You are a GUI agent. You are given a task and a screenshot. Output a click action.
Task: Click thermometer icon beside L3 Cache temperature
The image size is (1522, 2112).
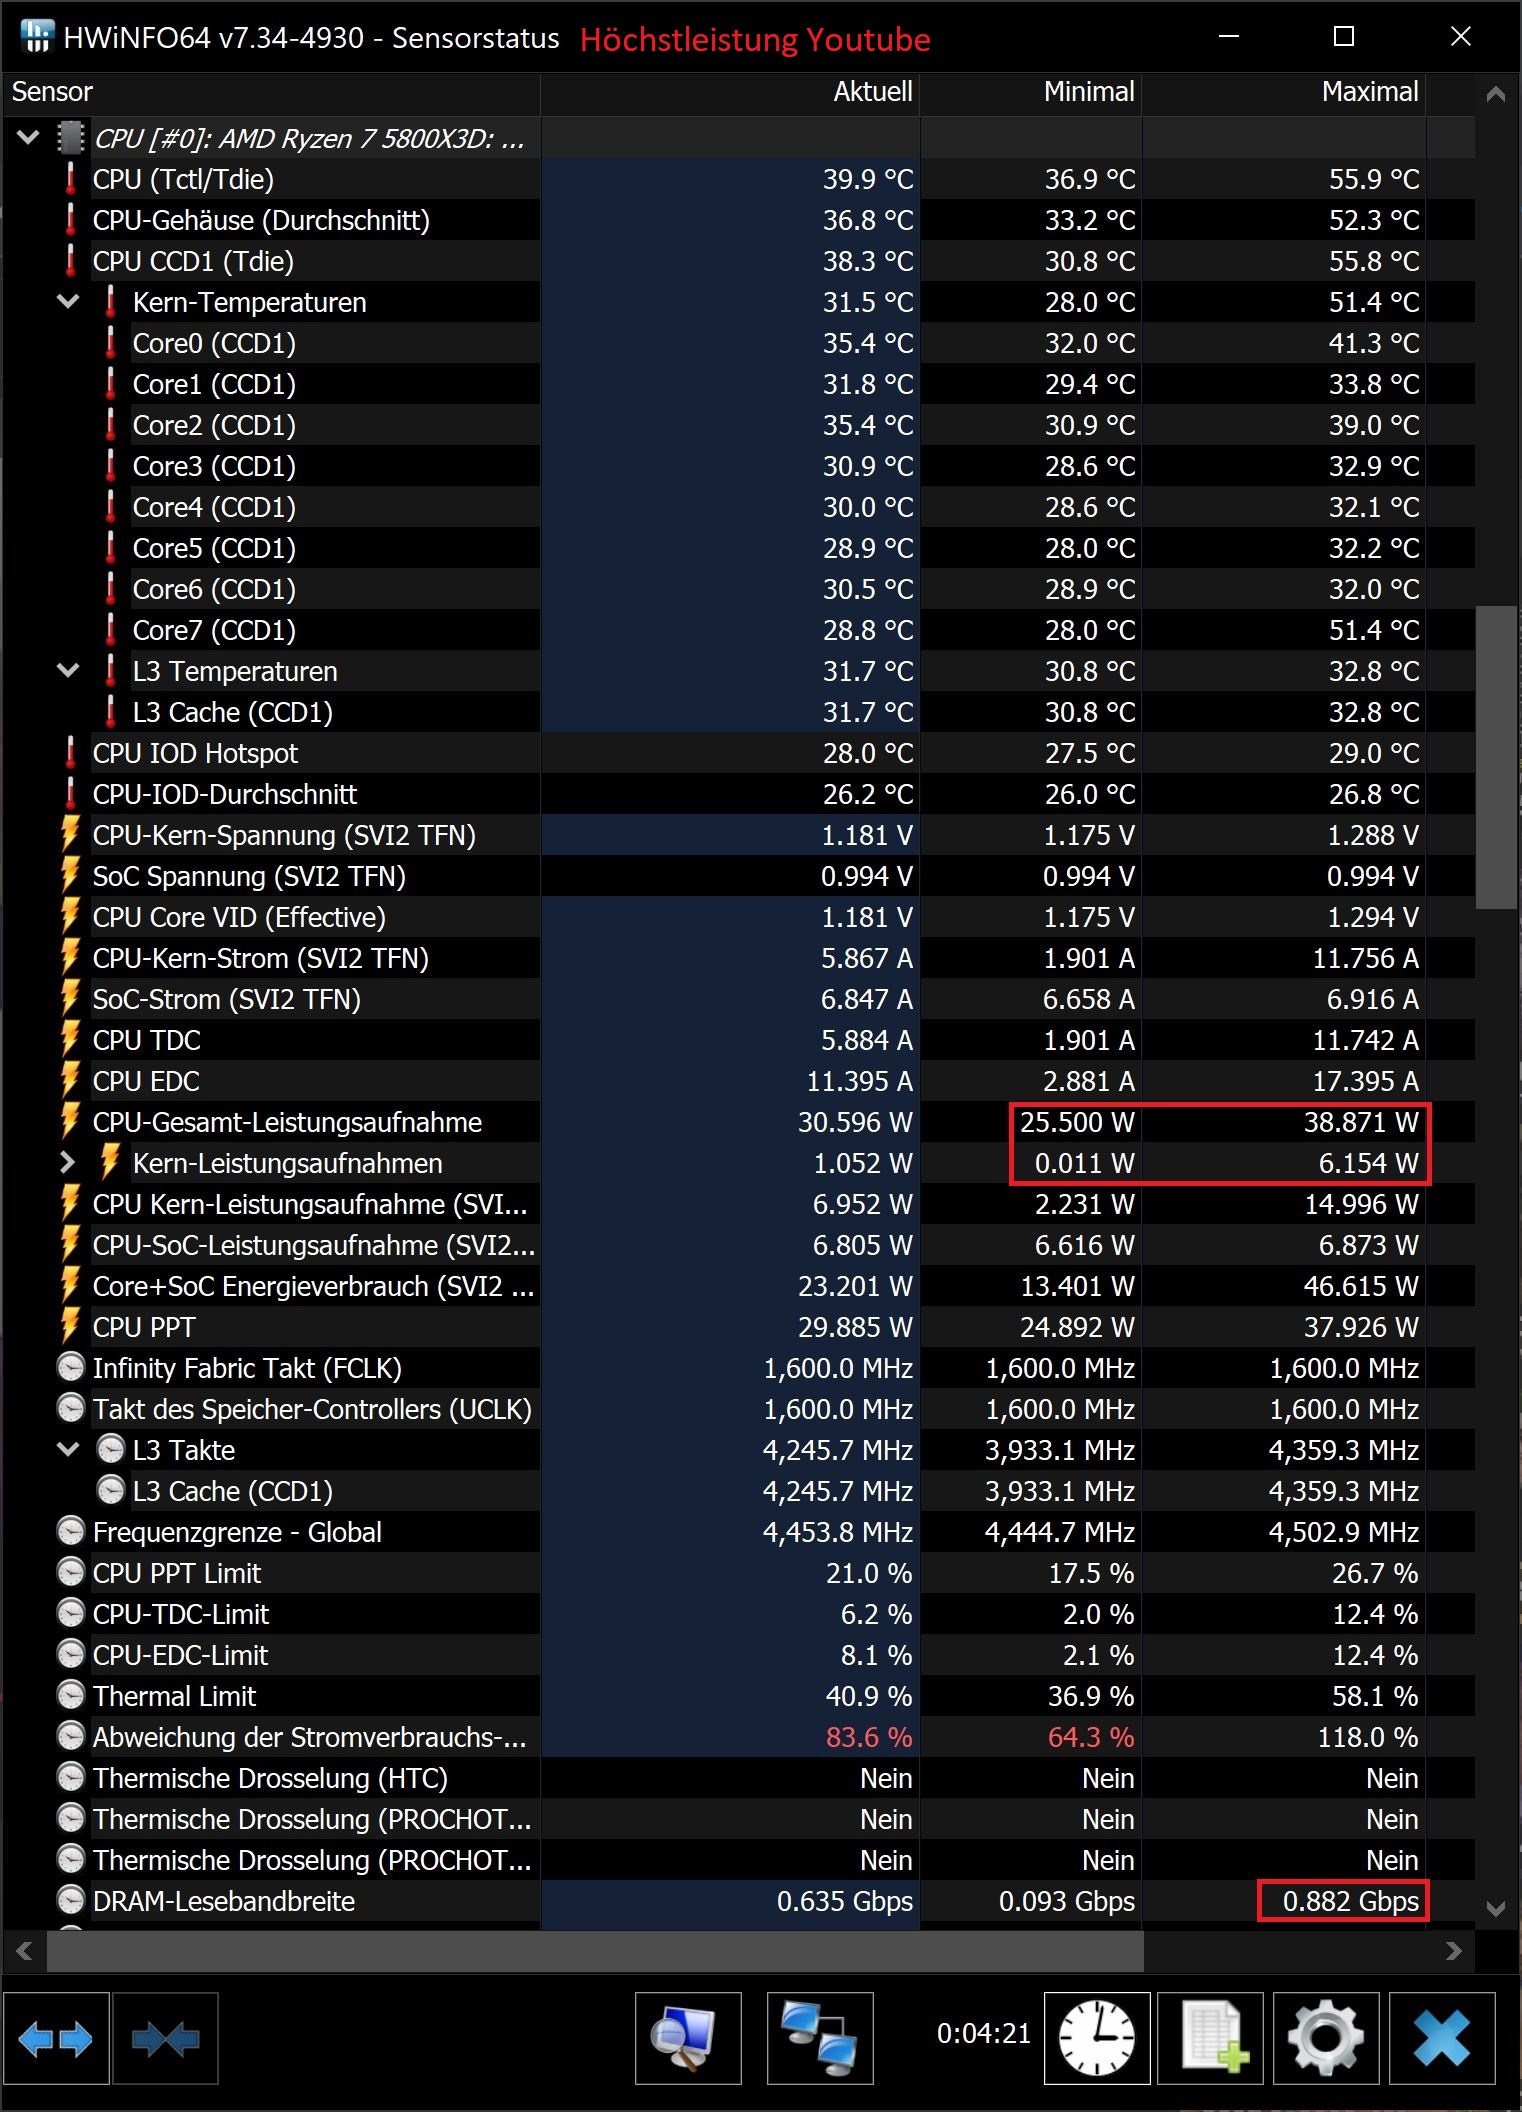click(110, 712)
